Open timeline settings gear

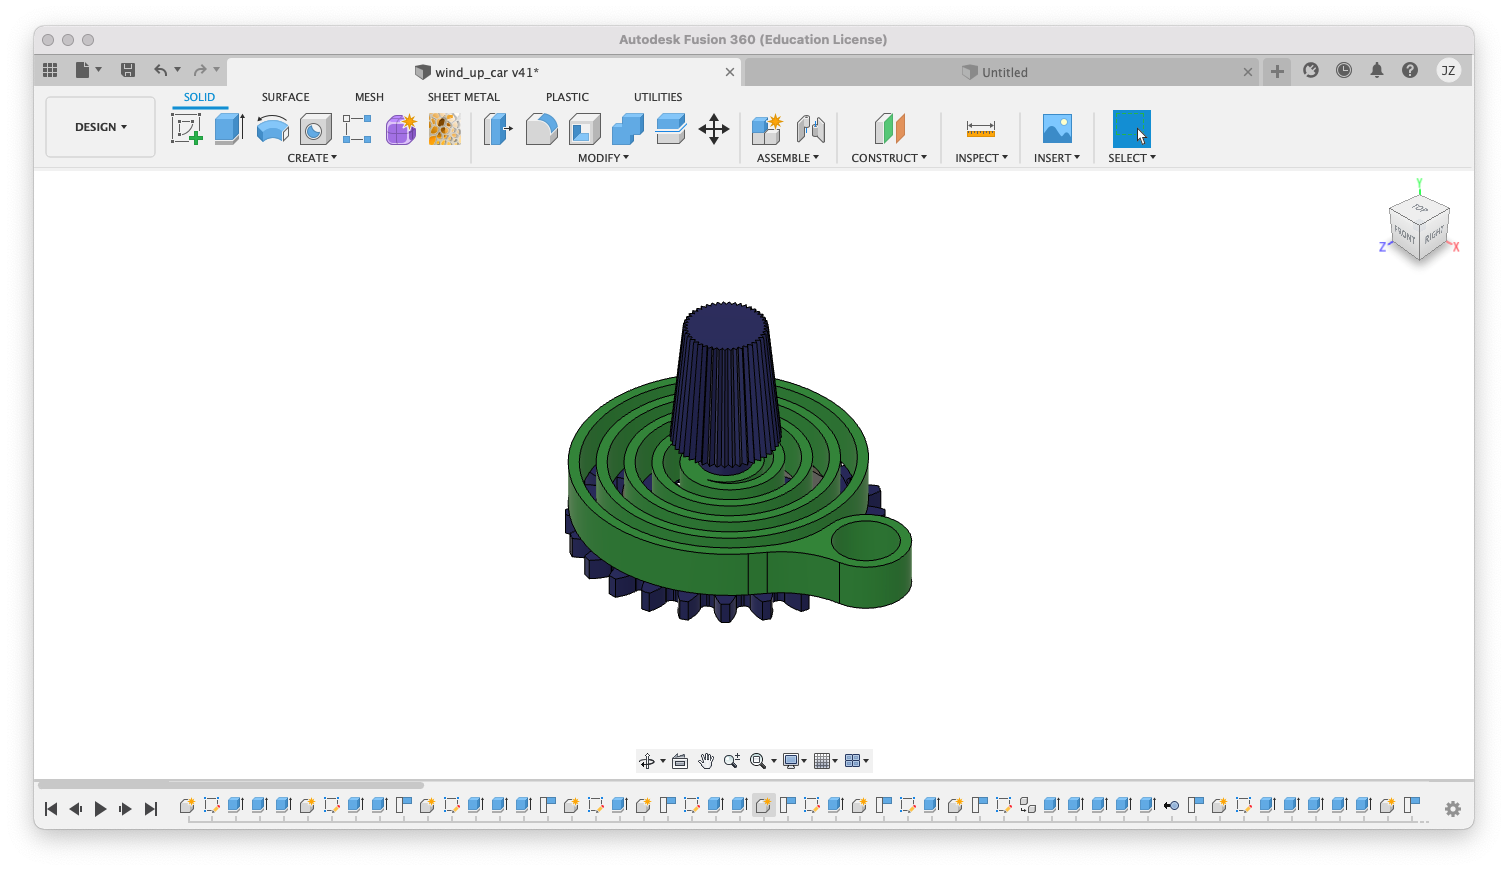[x=1453, y=809]
